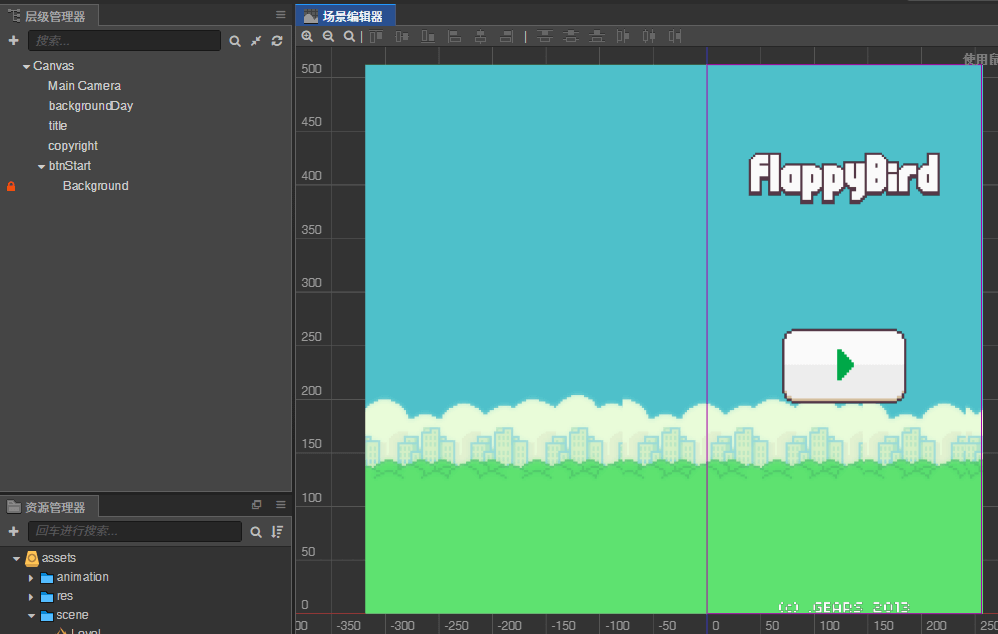Image resolution: width=998 pixels, height=634 pixels.
Task: Collapse the btnStart node
Action: click(41, 166)
